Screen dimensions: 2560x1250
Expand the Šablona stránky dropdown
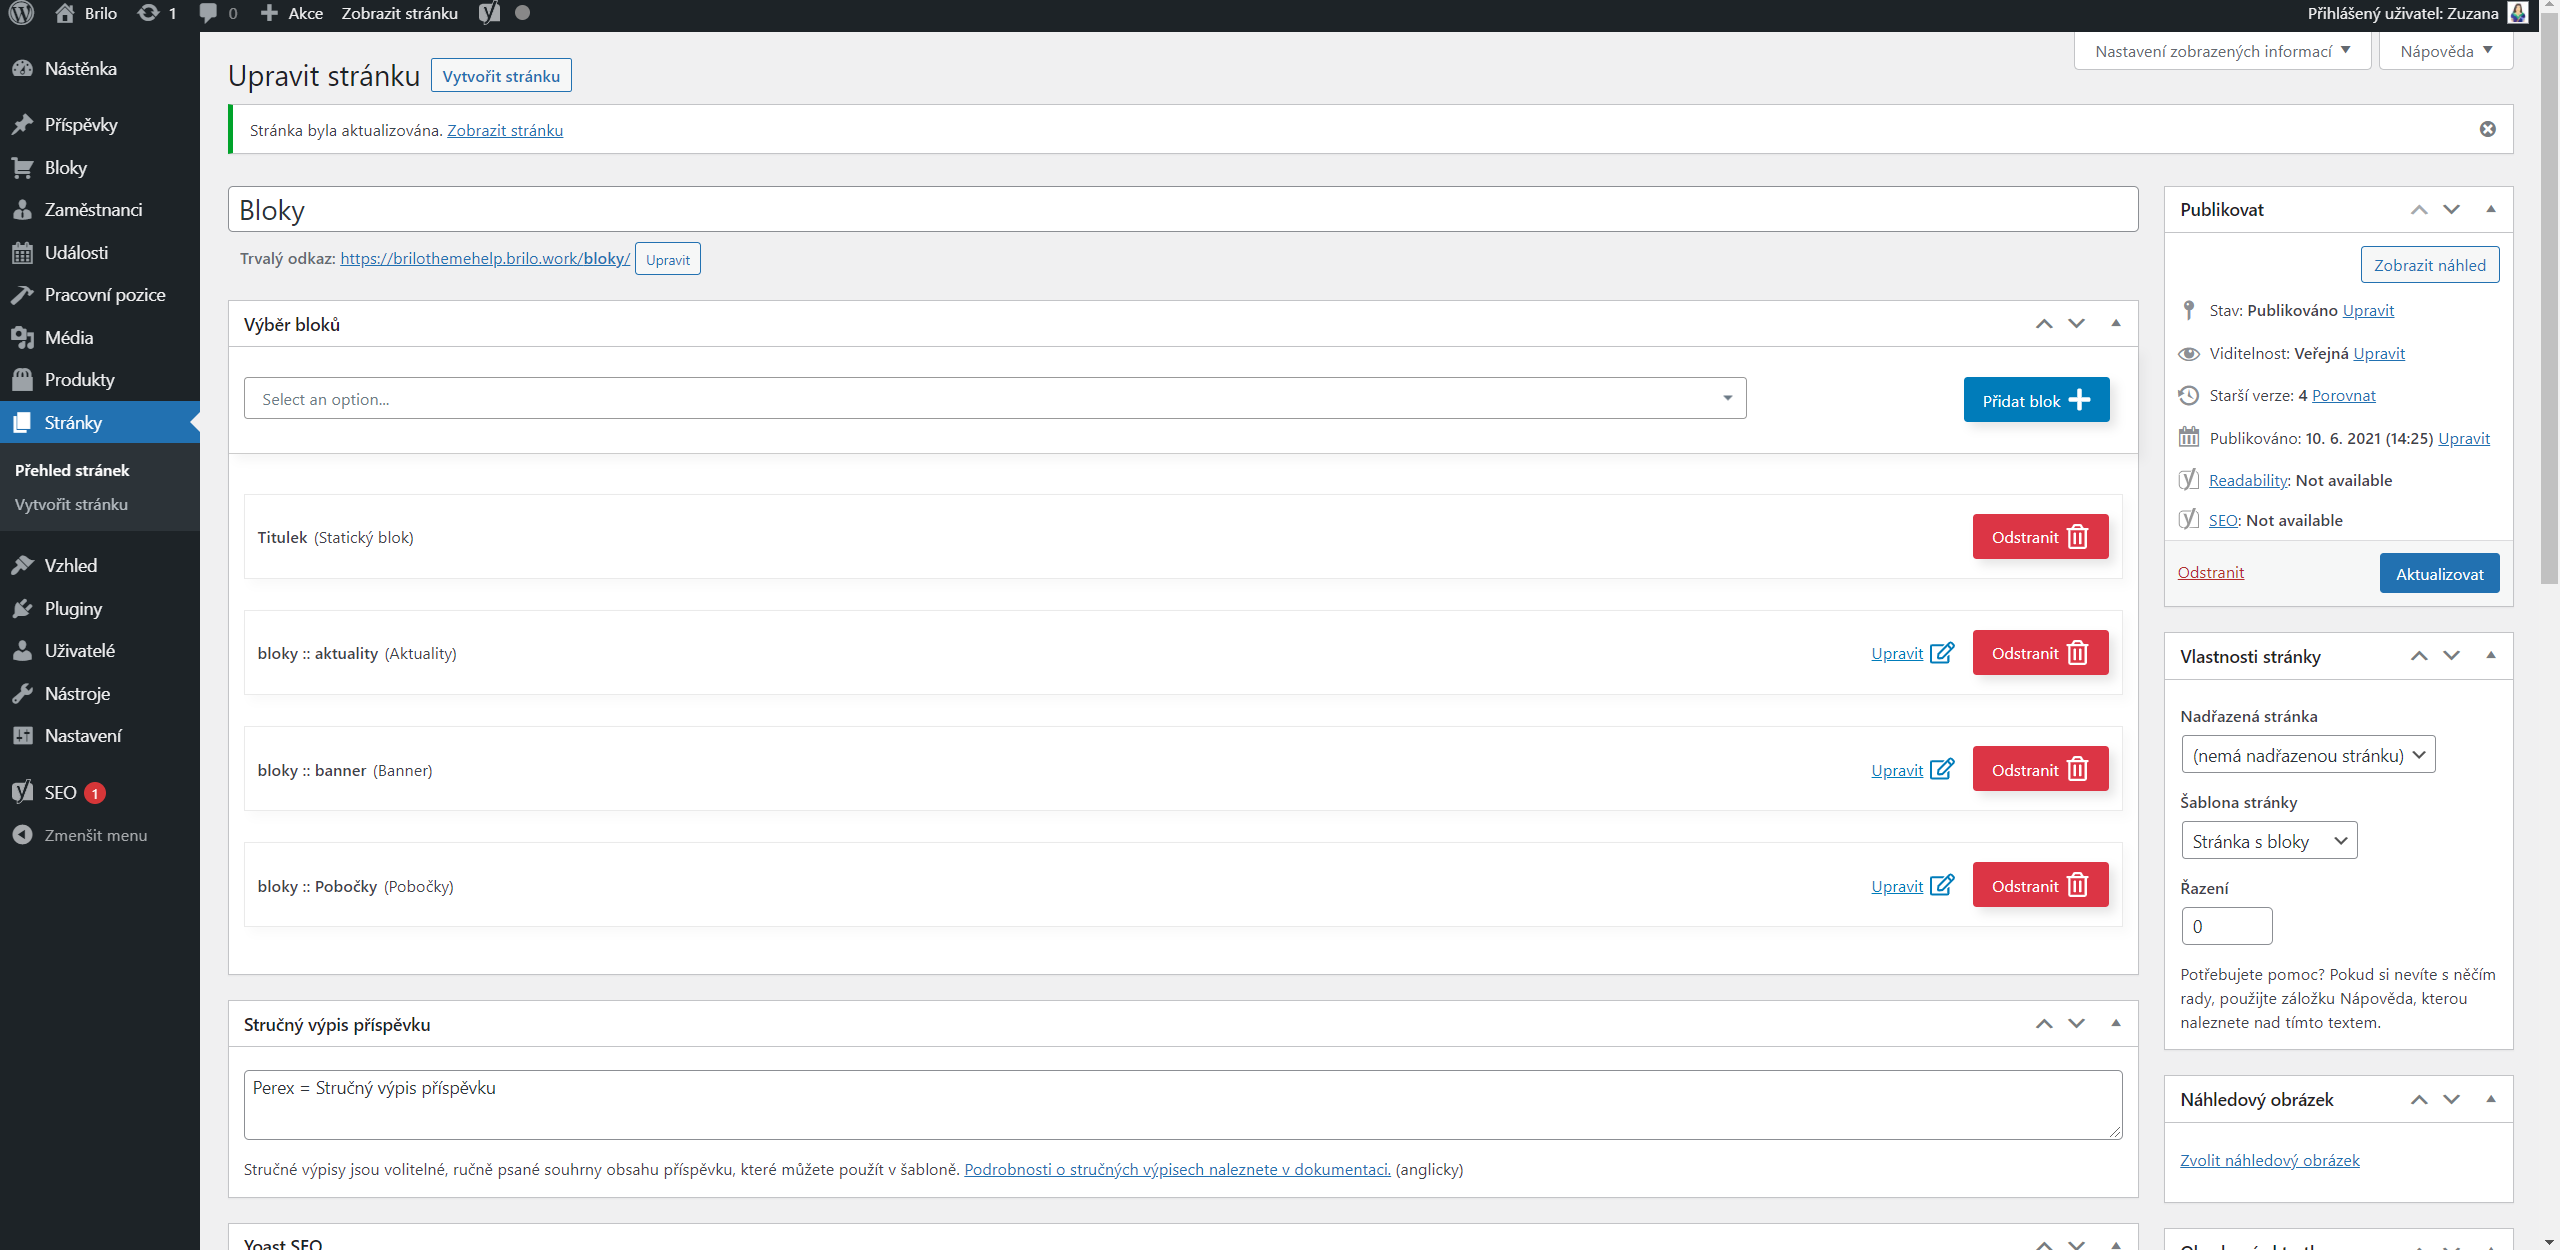click(x=2268, y=841)
